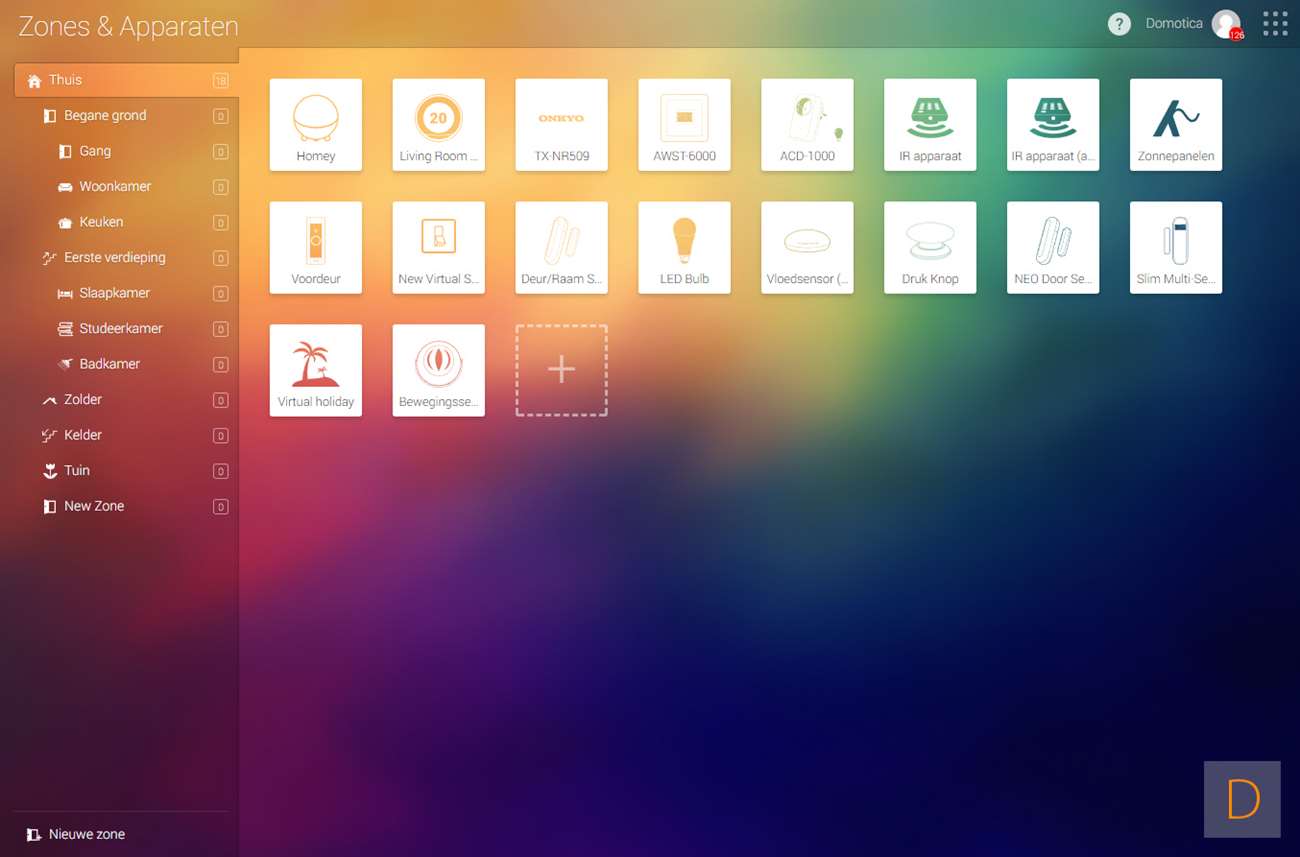Image resolution: width=1300 pixels, height=857 pixels.
Task: Select the Slim Multi-Sensor tile
Action: pyautogui.click(x=1176, y=248)
